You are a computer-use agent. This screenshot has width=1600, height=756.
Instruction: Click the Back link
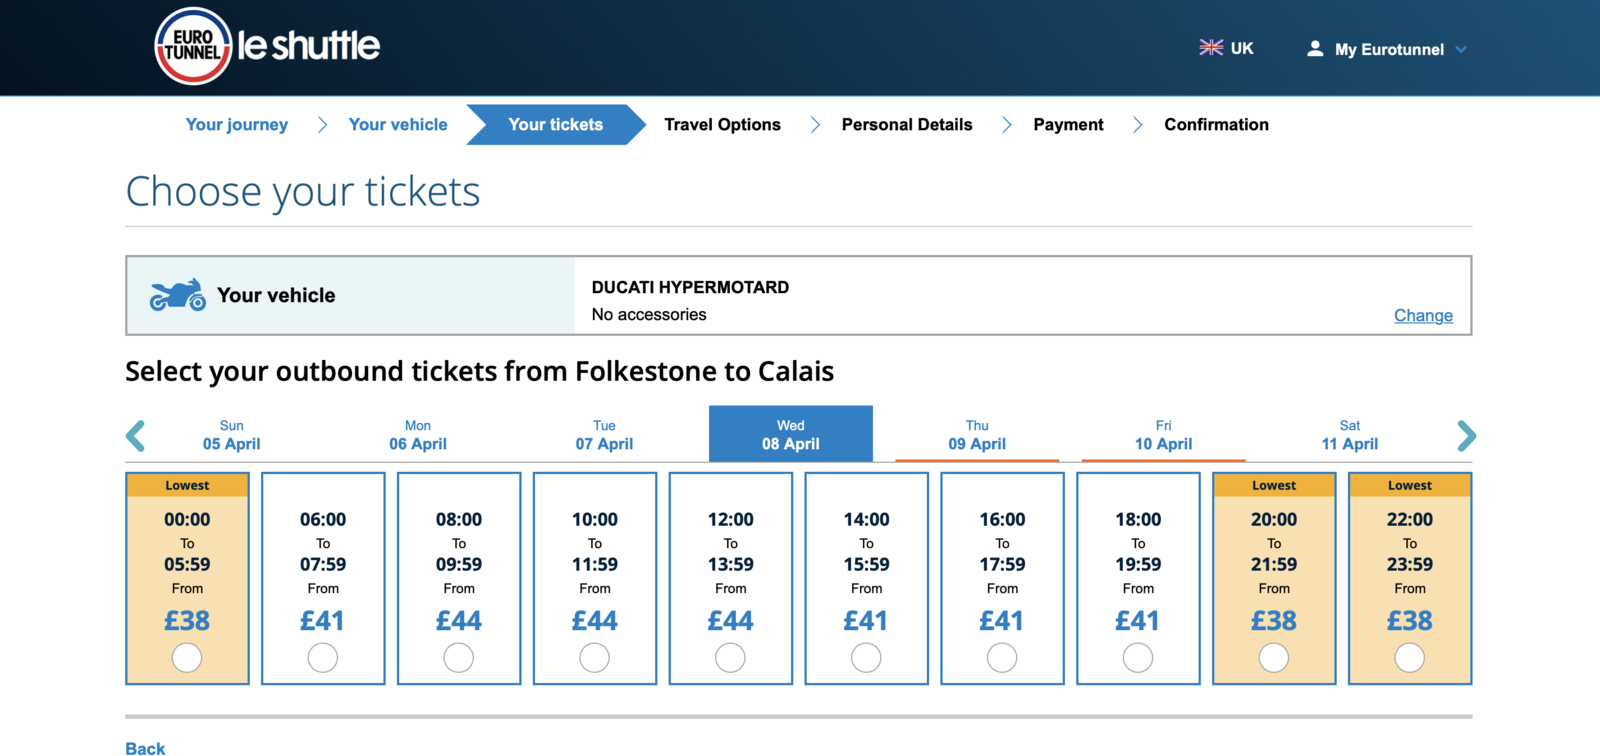tap(145, 748)
